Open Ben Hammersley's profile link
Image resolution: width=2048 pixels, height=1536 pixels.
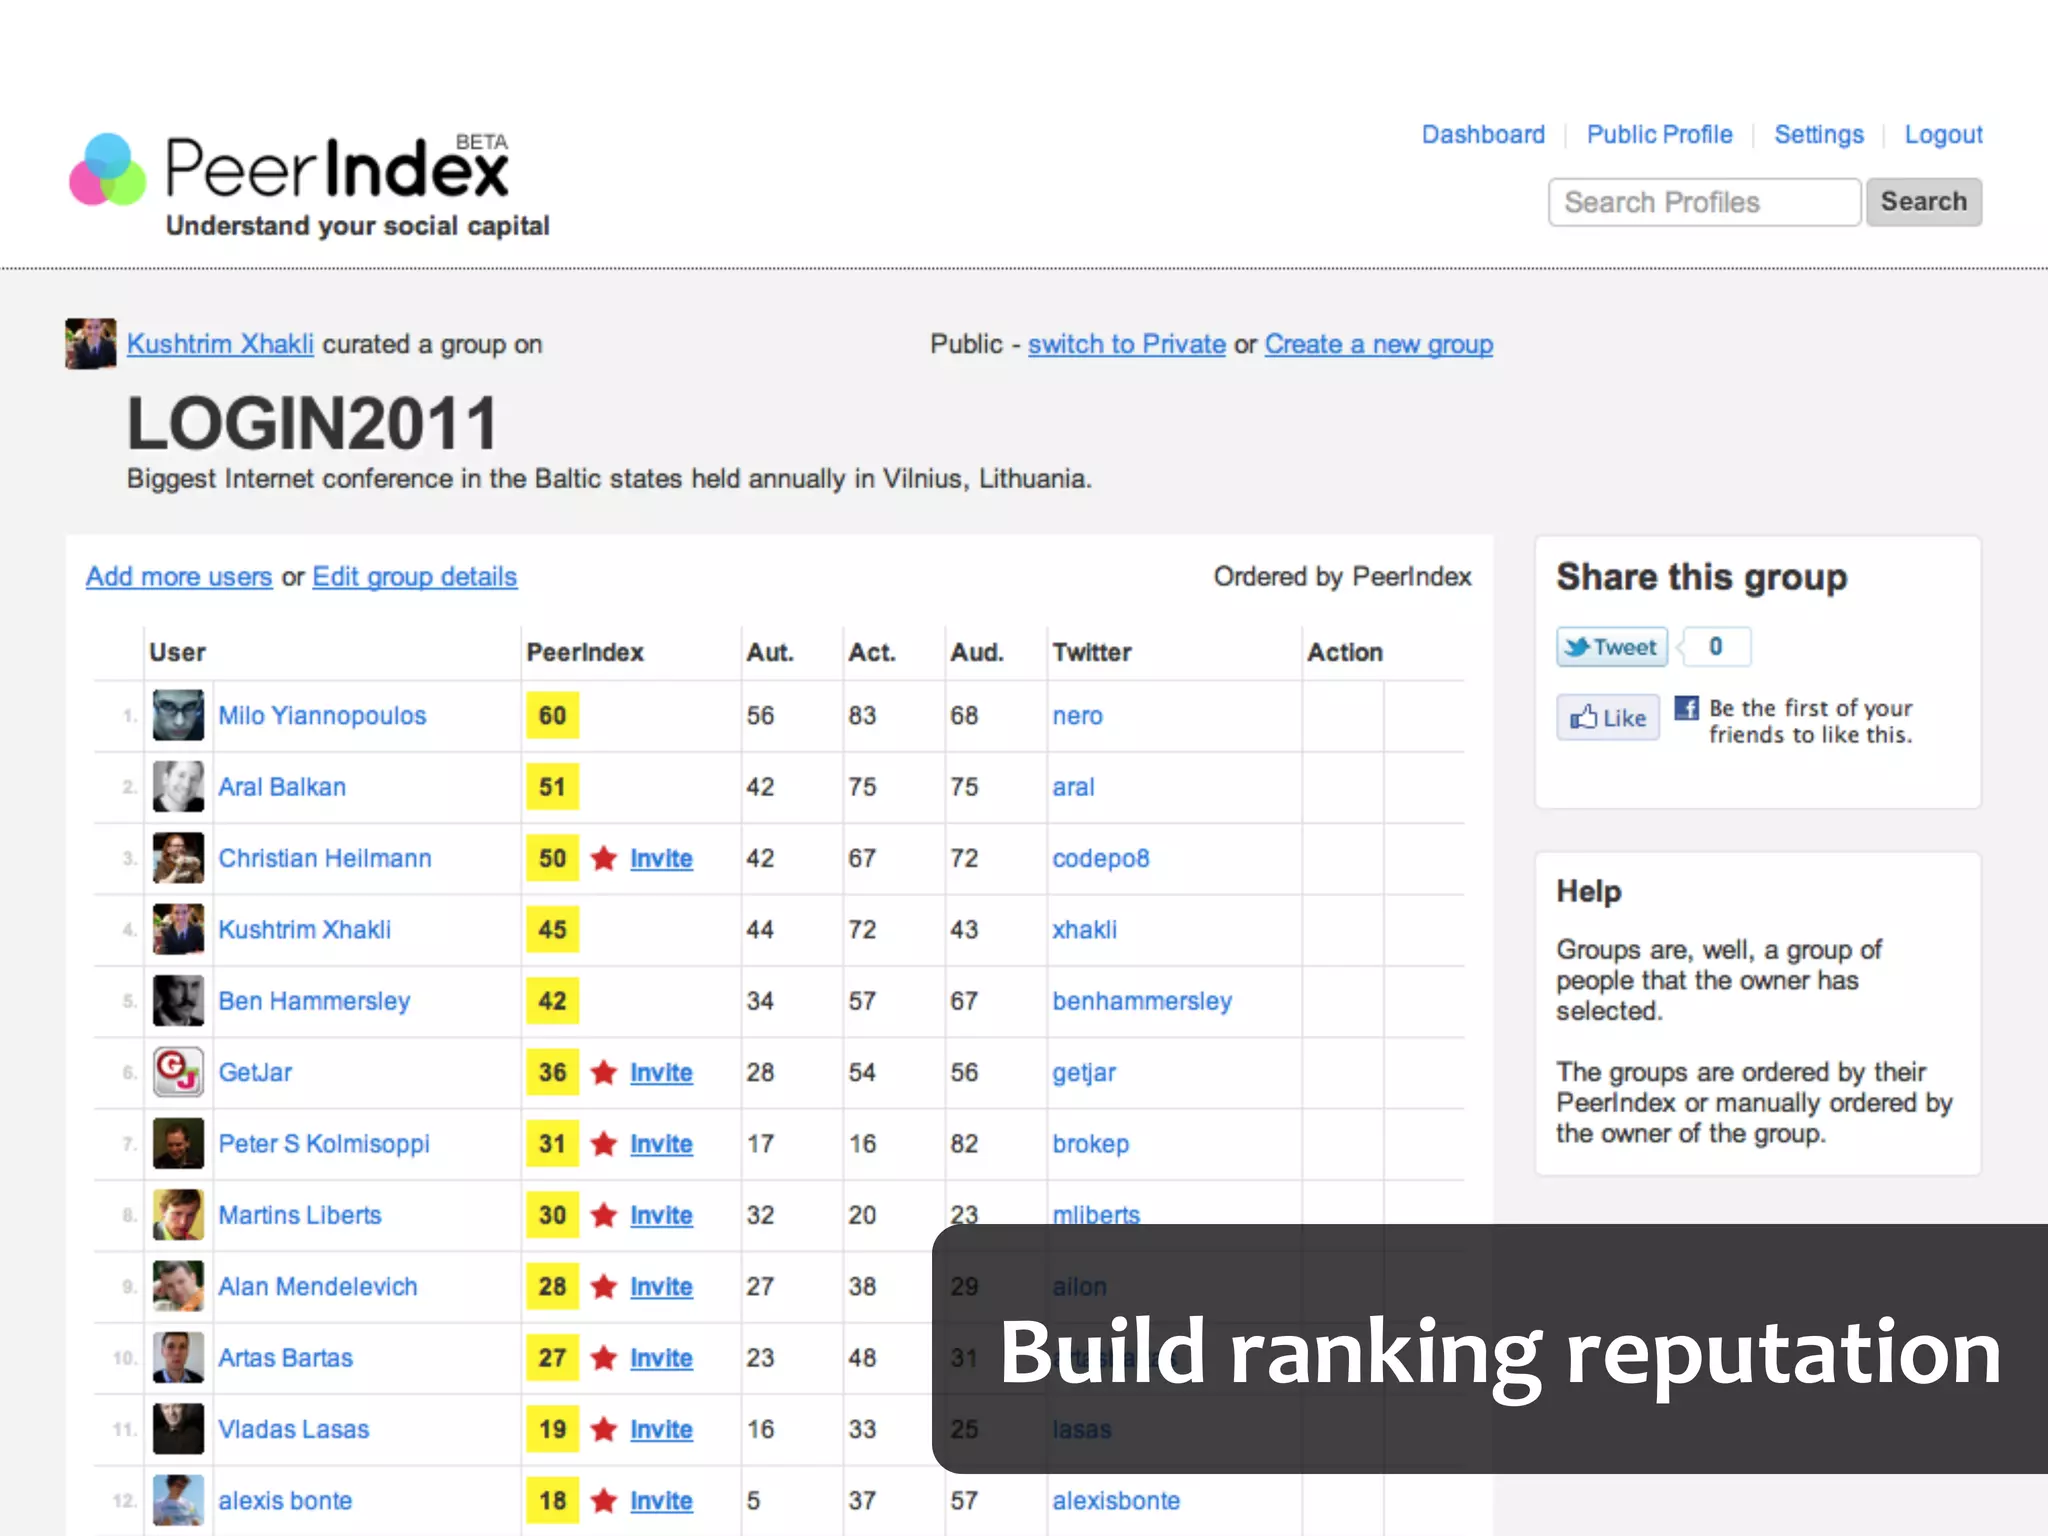click(314, 1001)
